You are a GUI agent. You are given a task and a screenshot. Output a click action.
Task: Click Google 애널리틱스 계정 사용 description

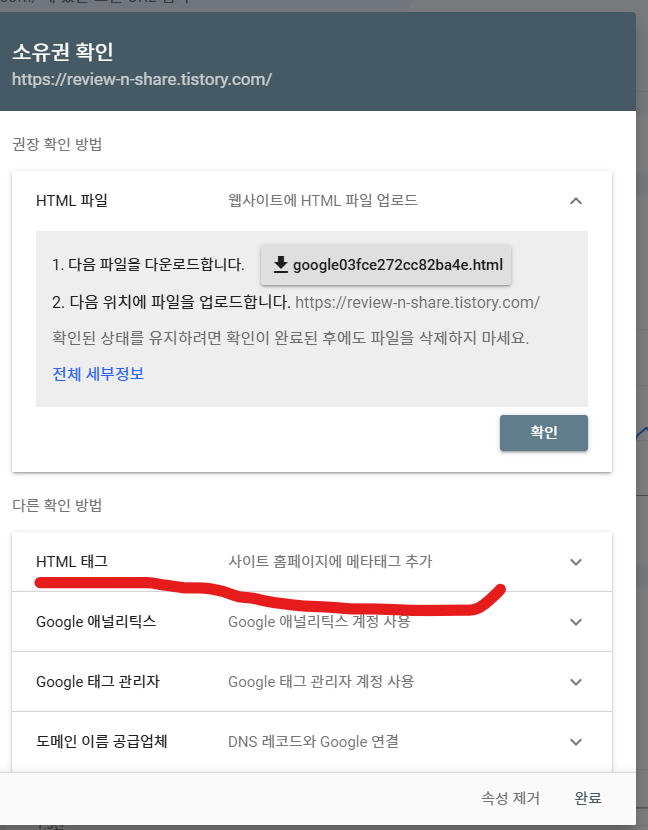coord(319,621)
